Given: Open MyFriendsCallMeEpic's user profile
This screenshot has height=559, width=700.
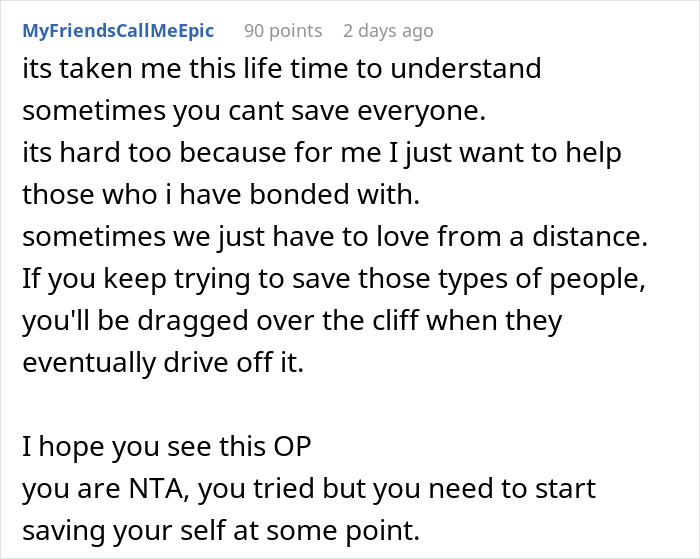Looking at the screenshot, I should [117, 31].
